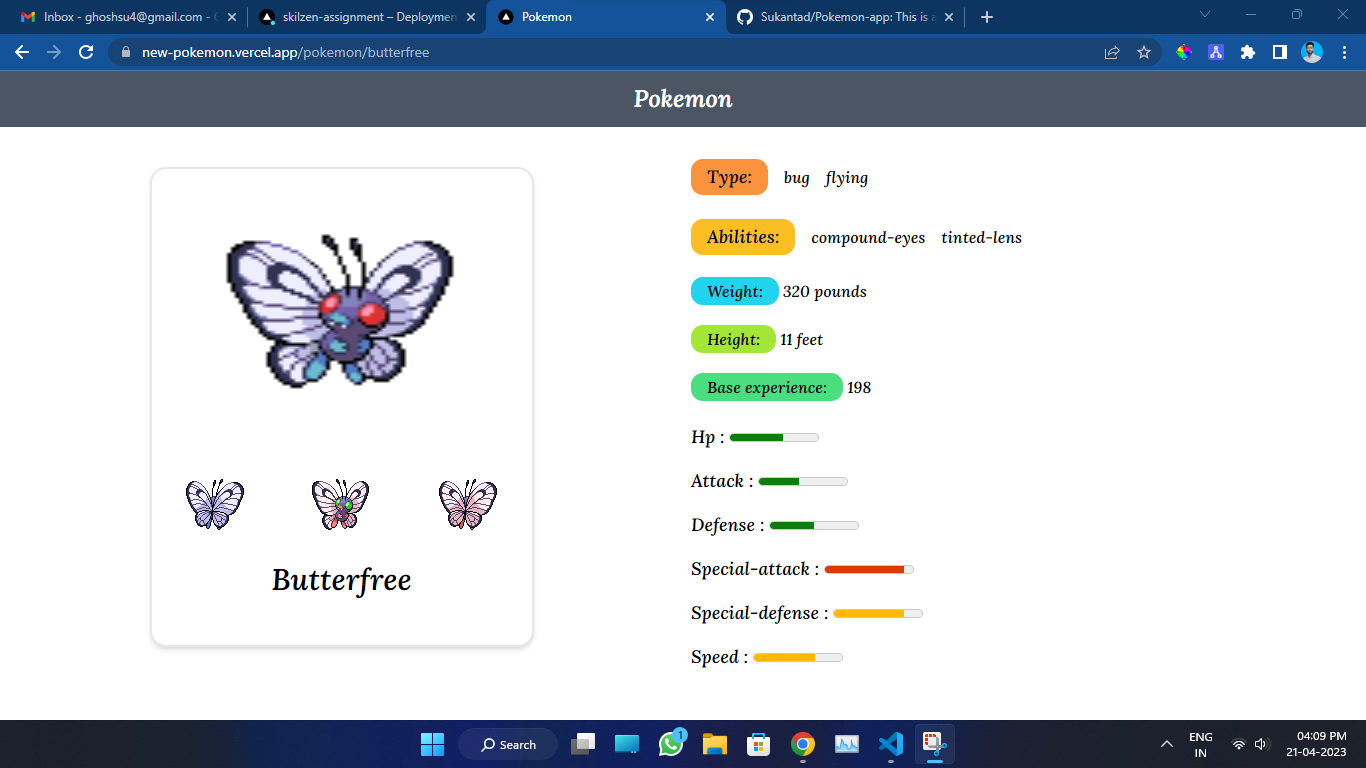Click the Pokemon header title

click(683, 99)
